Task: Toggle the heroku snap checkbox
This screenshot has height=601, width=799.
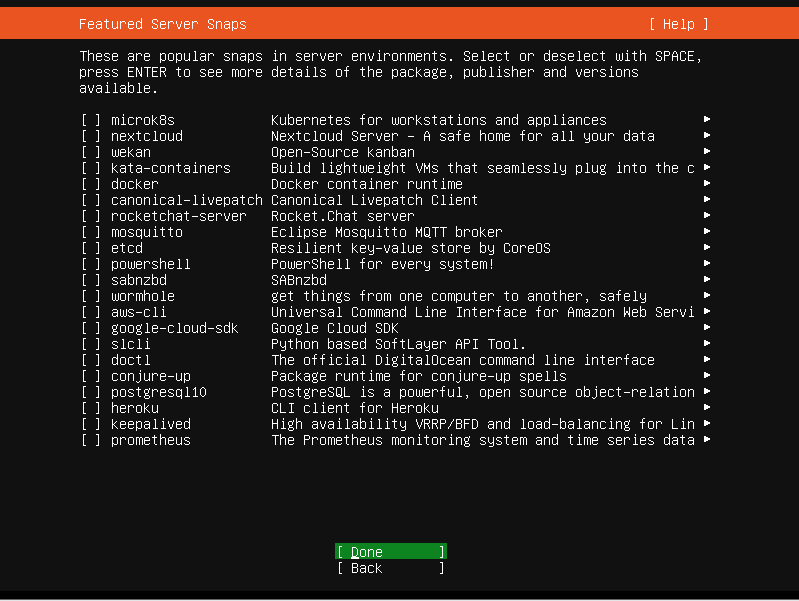Action: [91, 408]
